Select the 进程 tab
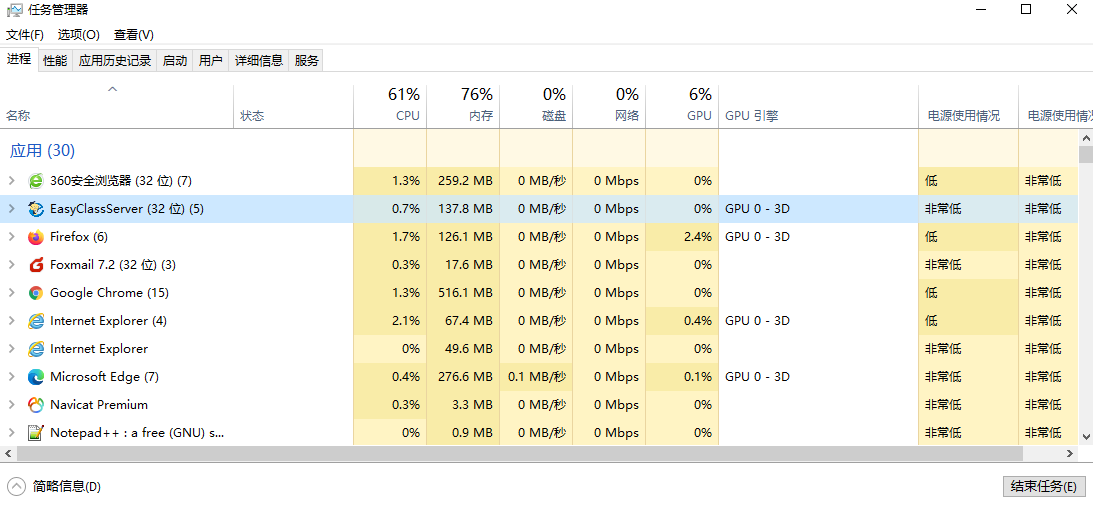This screenshot has width=1093, height=509. pyautogui.click(x=20, y=59)
